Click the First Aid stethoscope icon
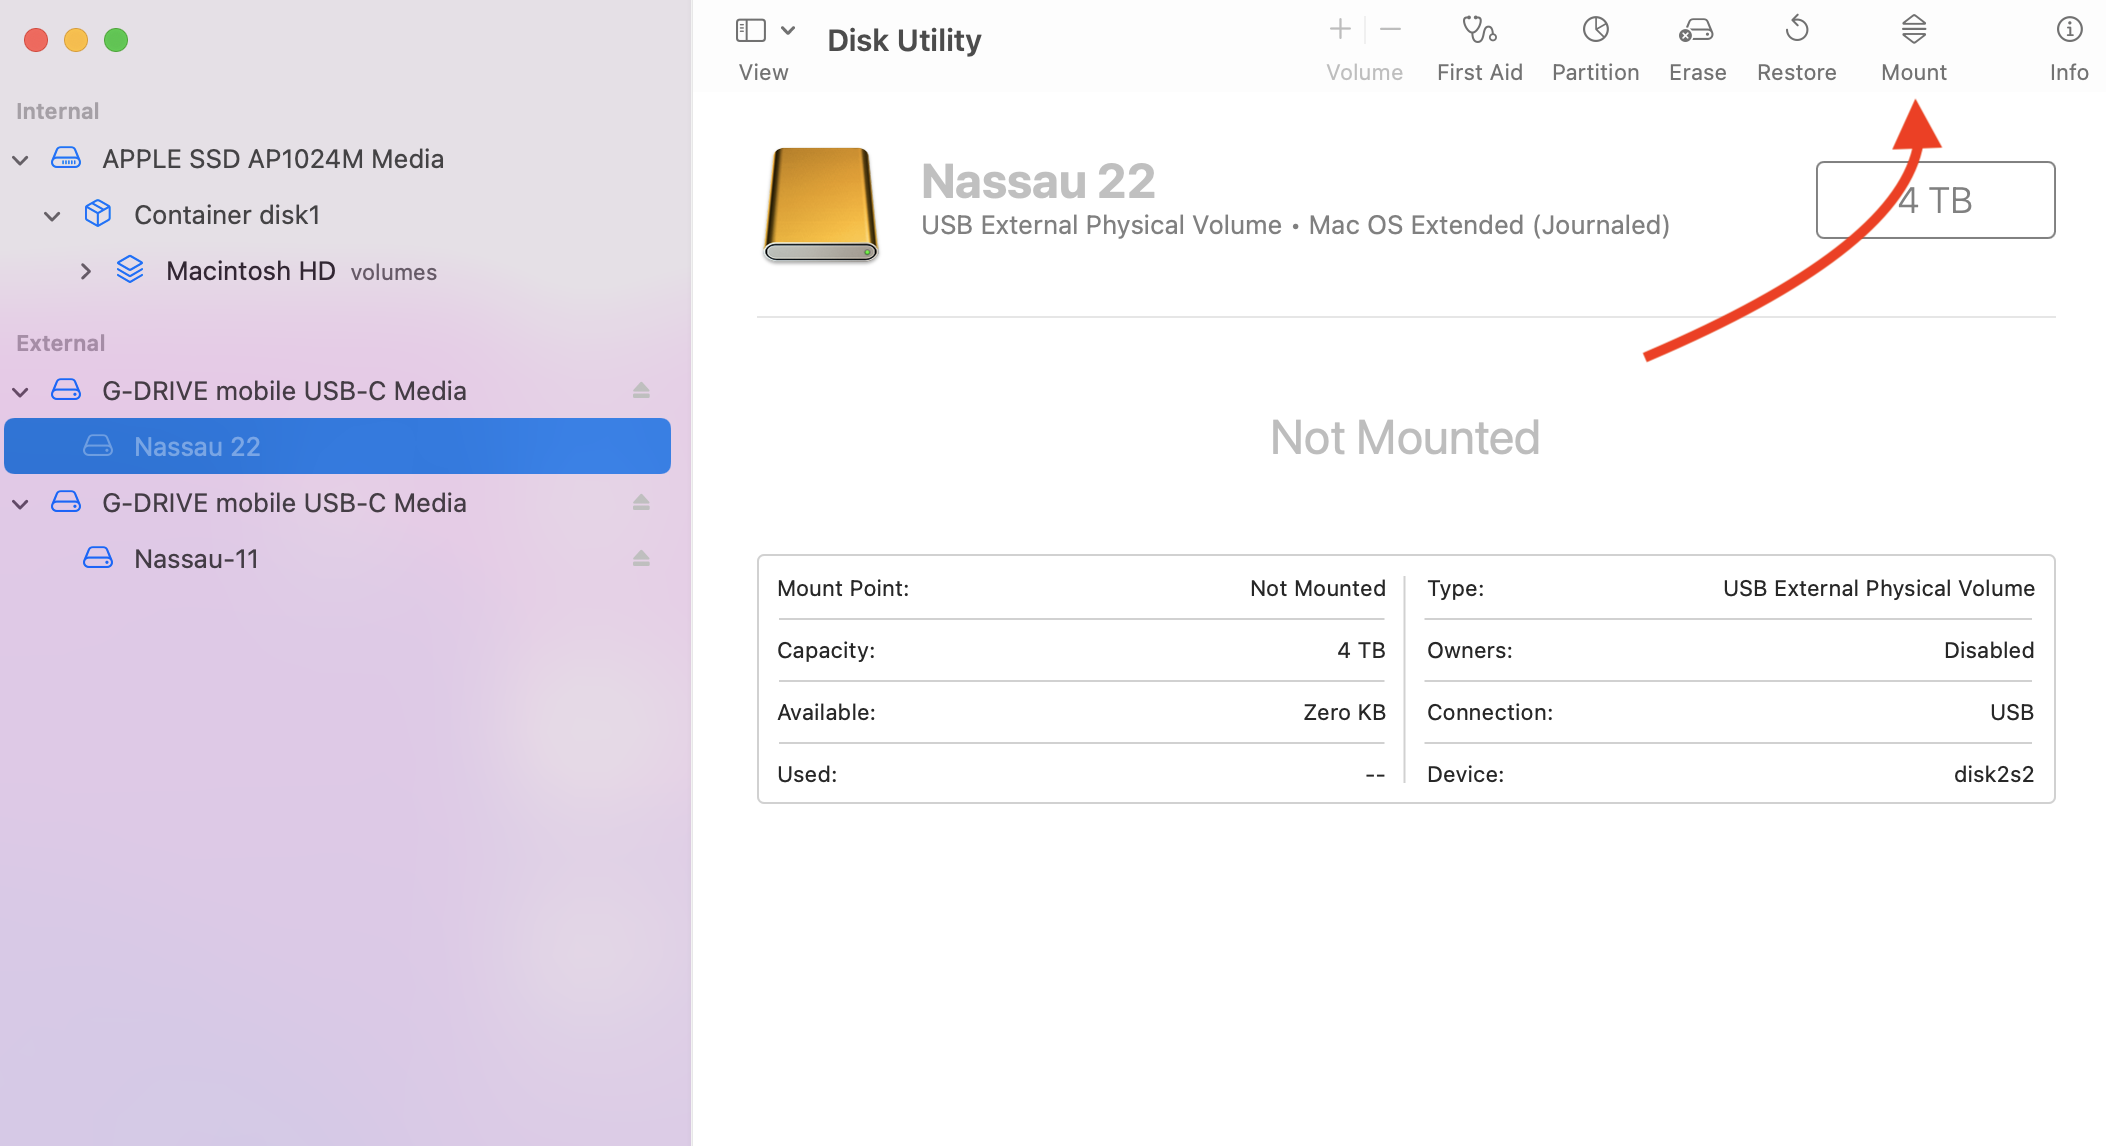The width and height of the screenshot is (2106, 1146). point(1479,30)
